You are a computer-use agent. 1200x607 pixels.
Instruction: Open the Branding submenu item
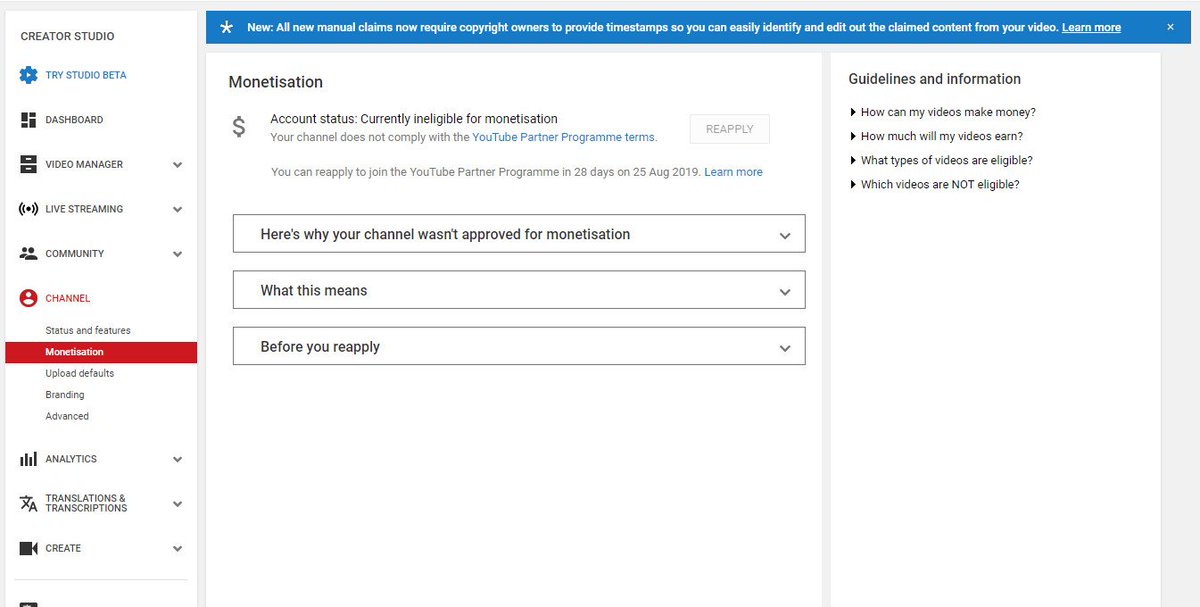(65, 395)
